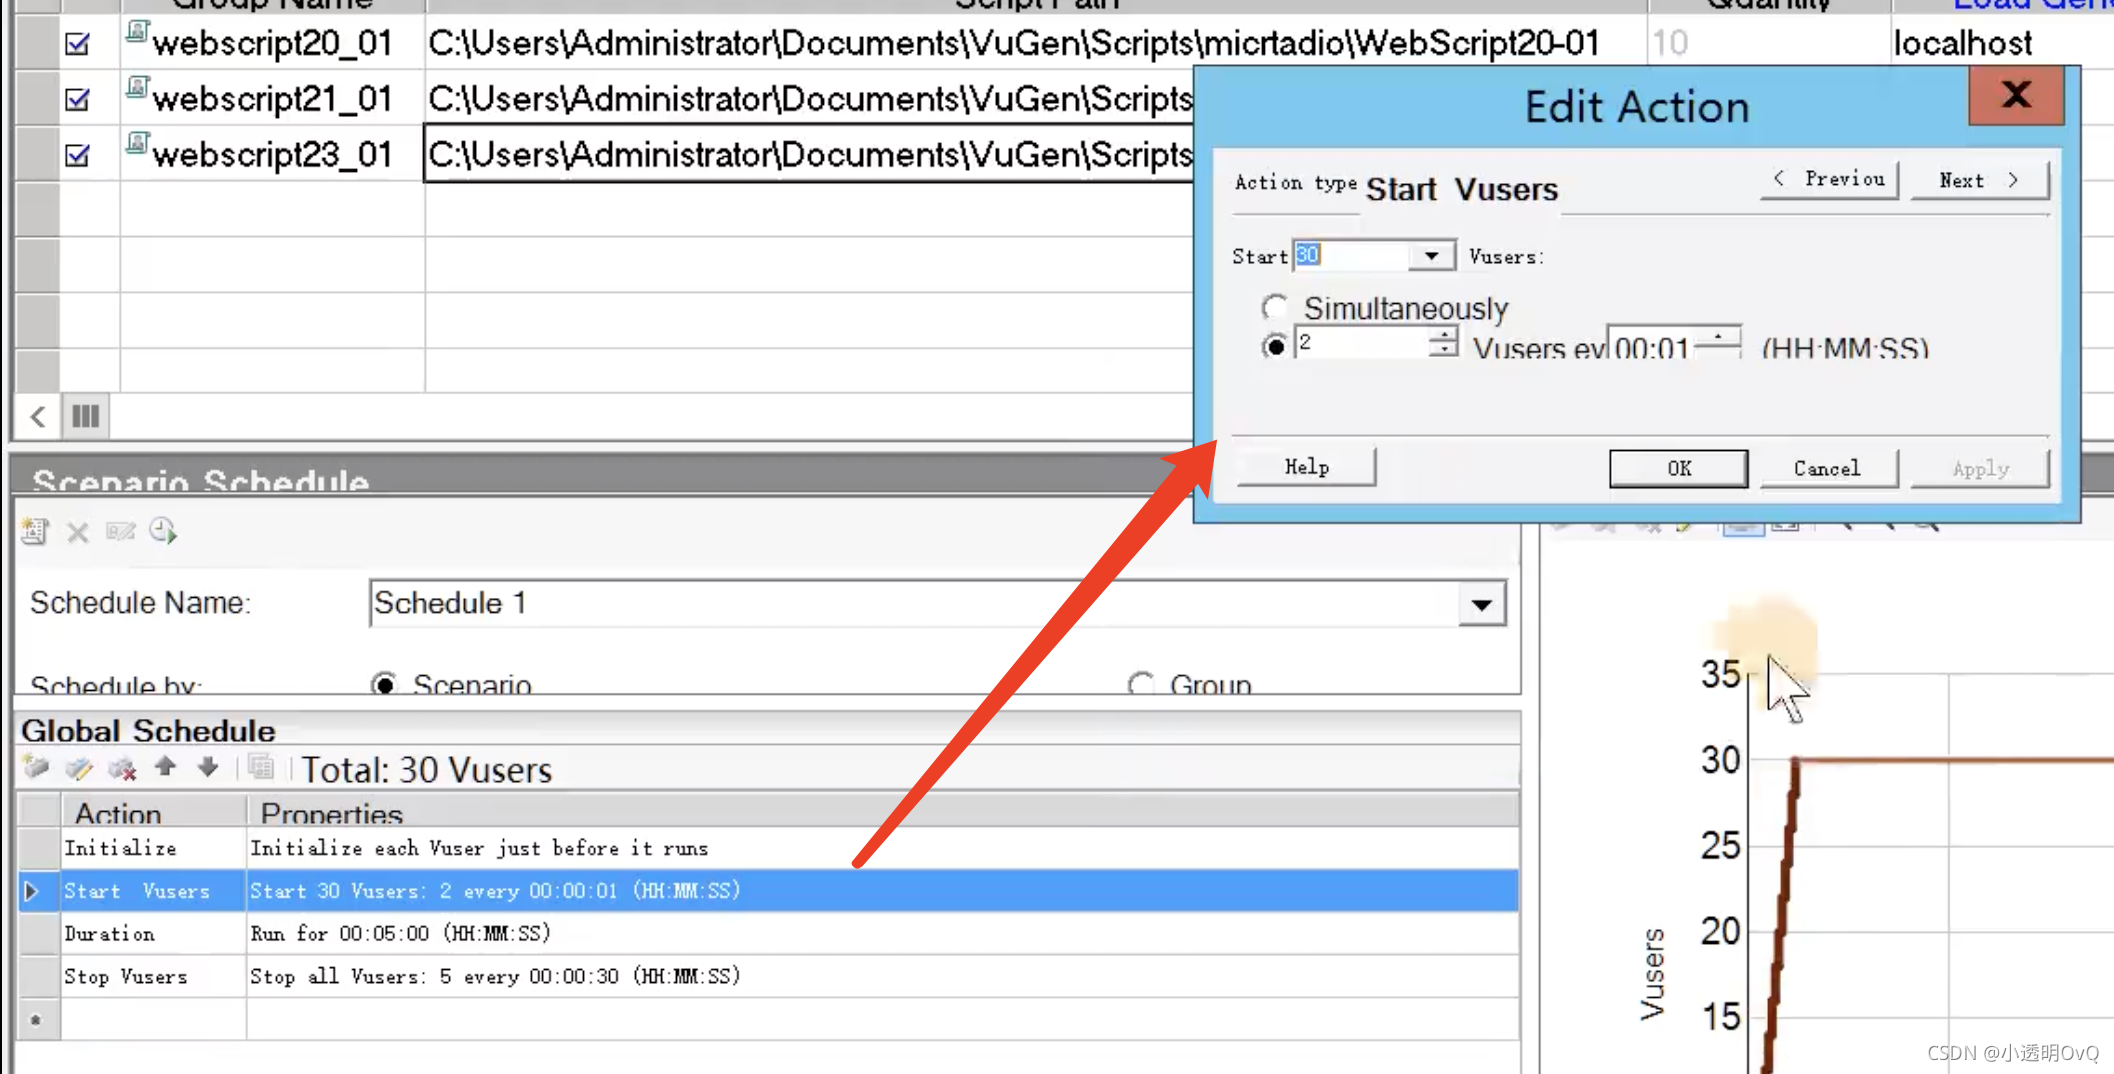Click the webscript23_01 group name
The width and height of the screenshot is (2114, 1074).
point(272,155)
